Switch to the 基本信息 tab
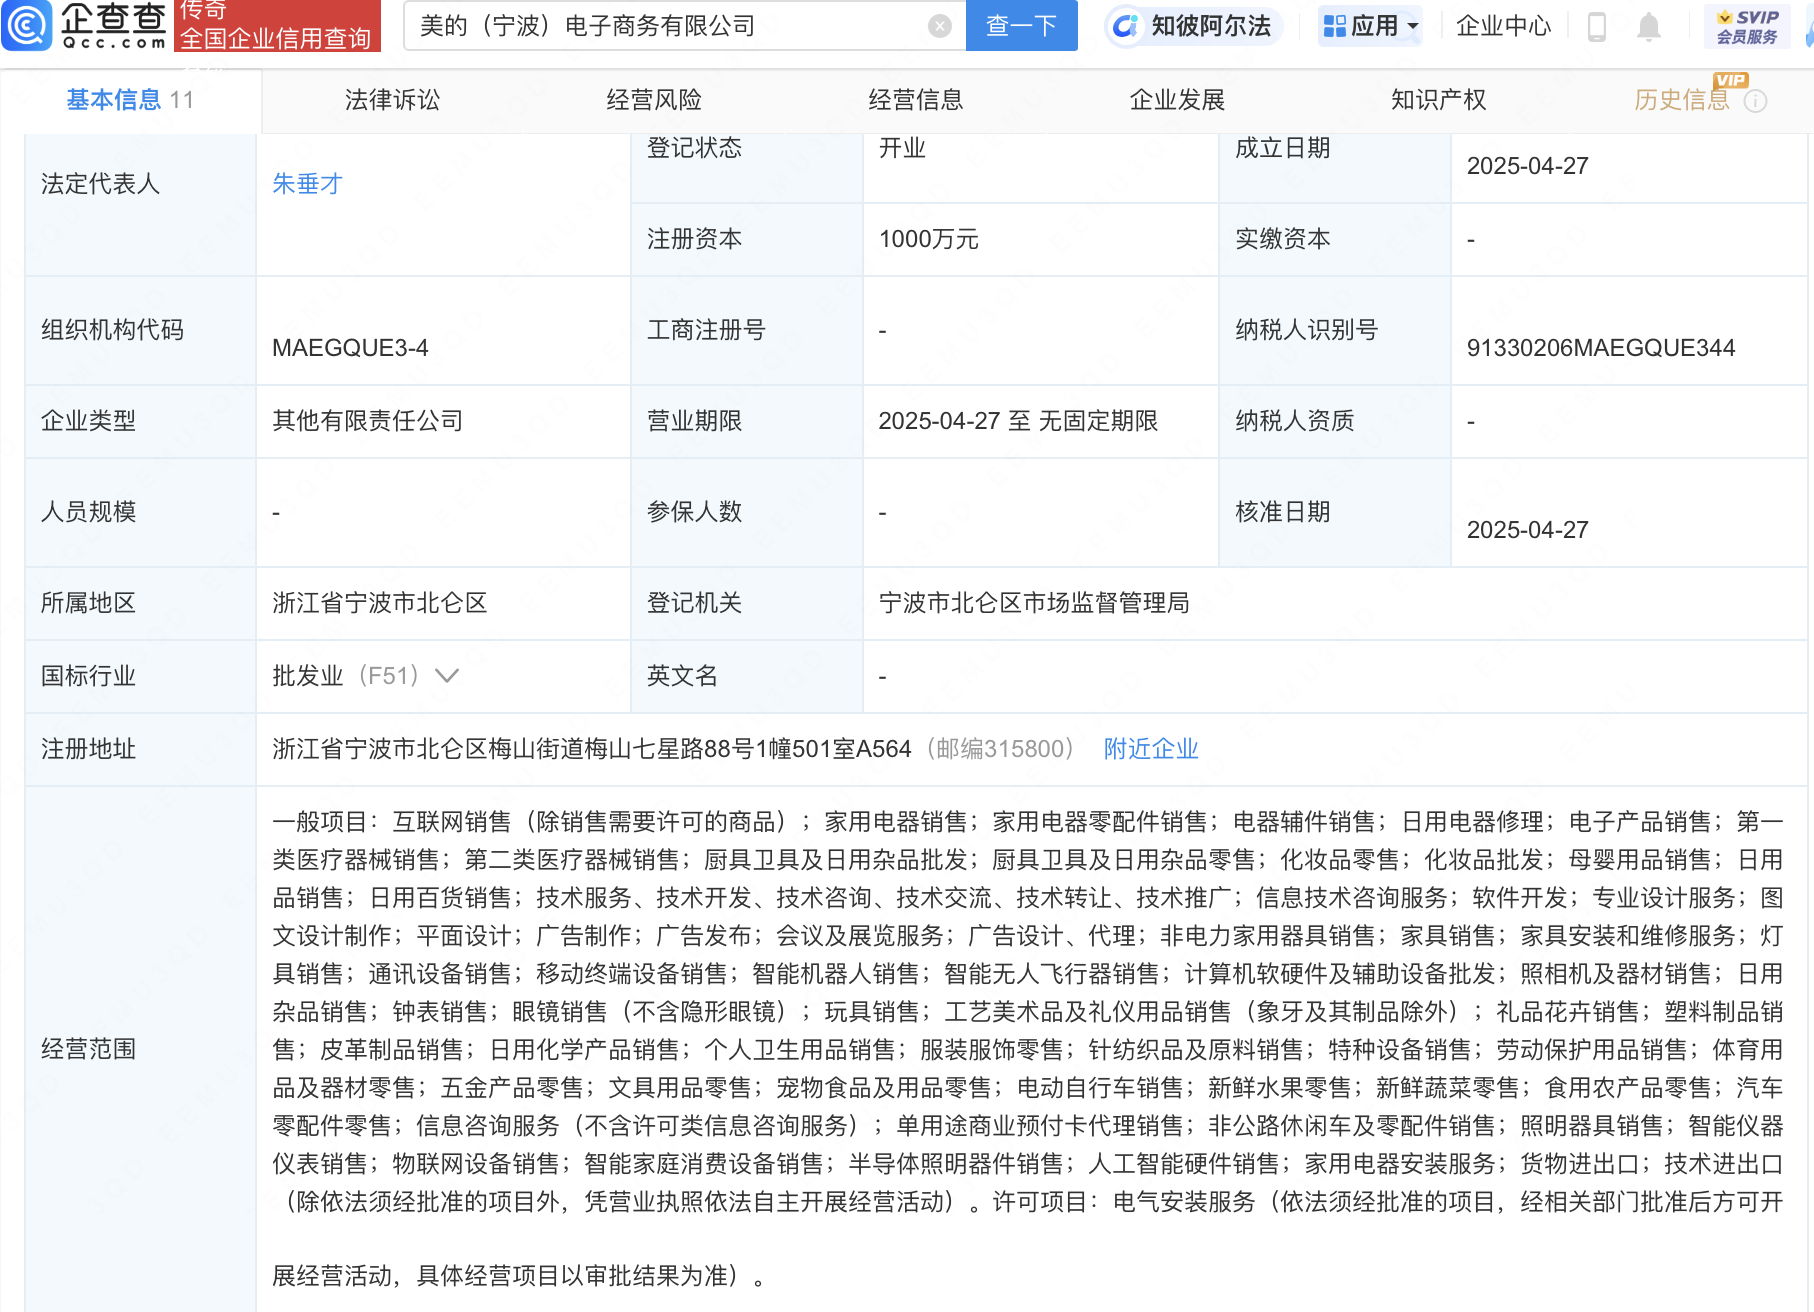The height and width of the screenshot is (1312, 1814). pos(130,100)
